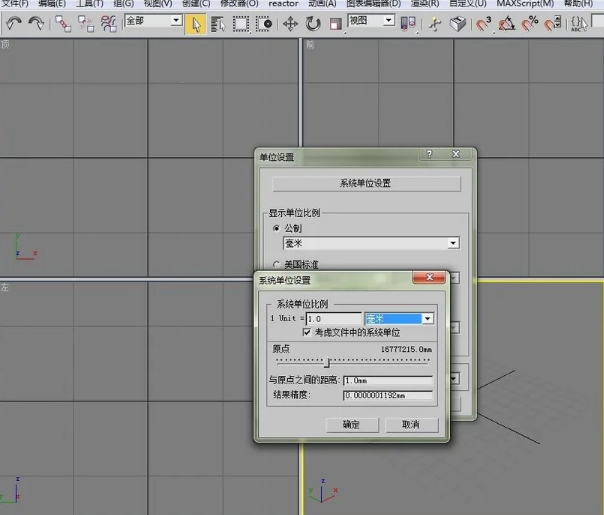The width and height of the screenshot is (604, 515).
Task: Activate the Select and Move tool
Action: 290,24
